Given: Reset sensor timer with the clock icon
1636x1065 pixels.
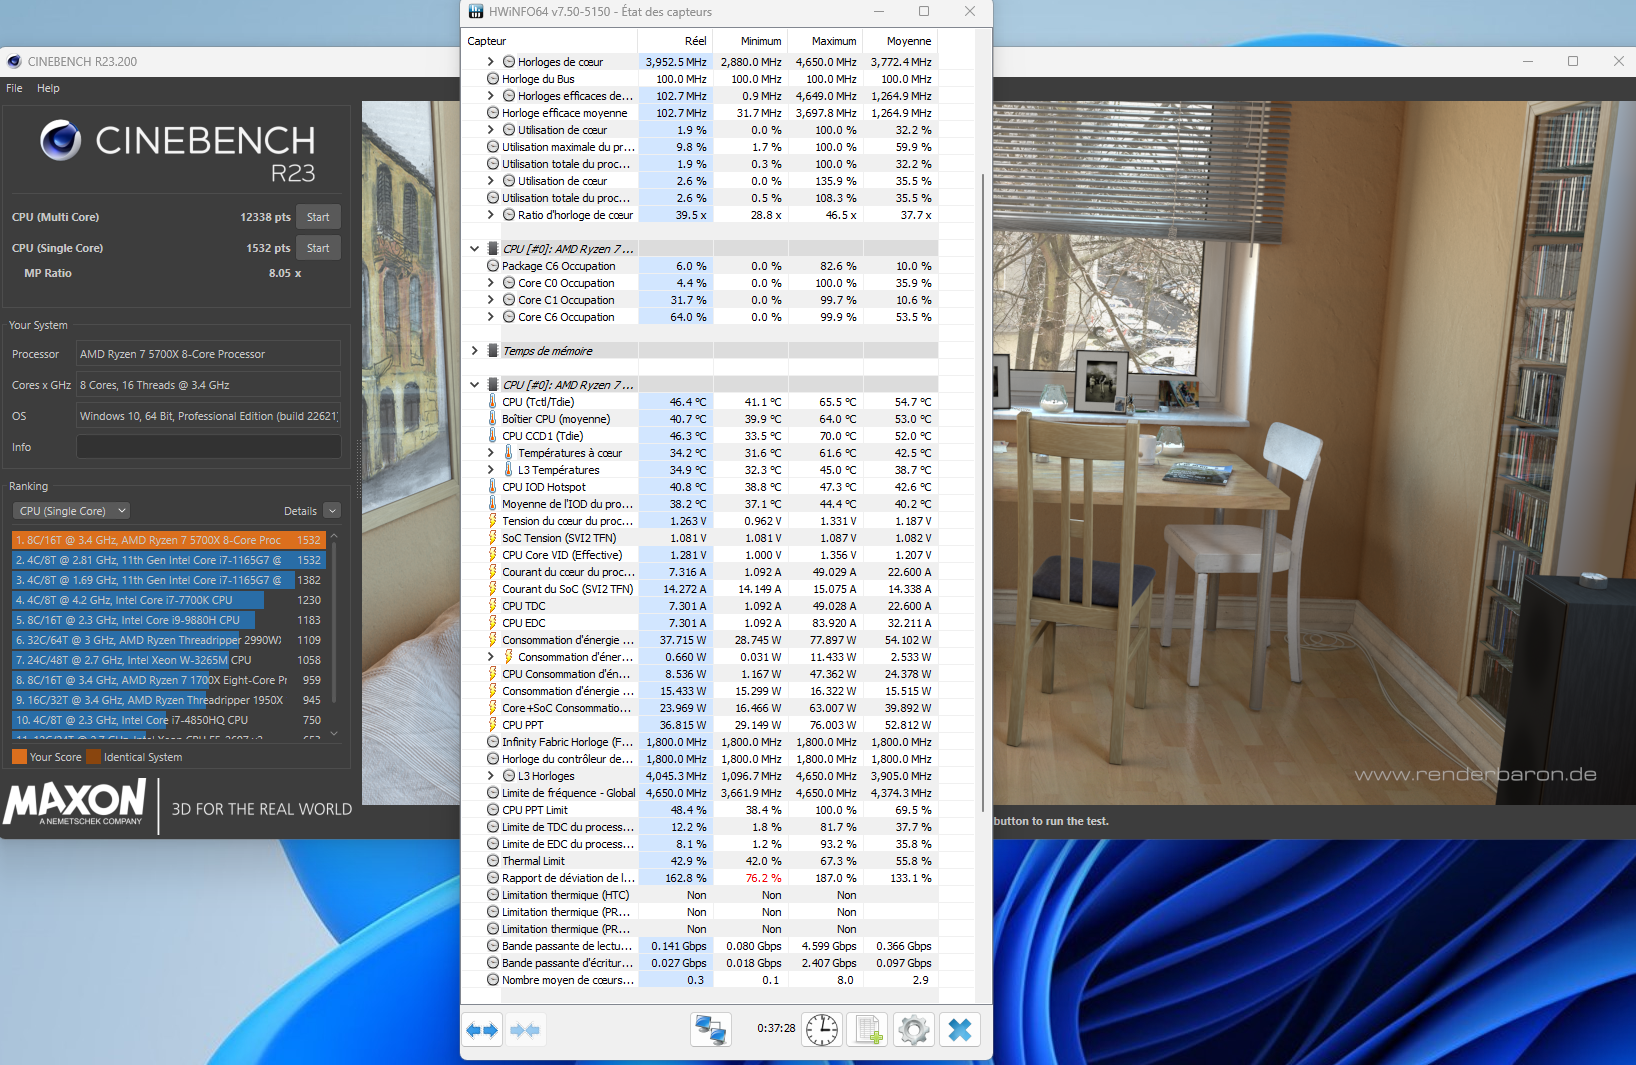Looking at the screenshot, I should coord(822,1030).
